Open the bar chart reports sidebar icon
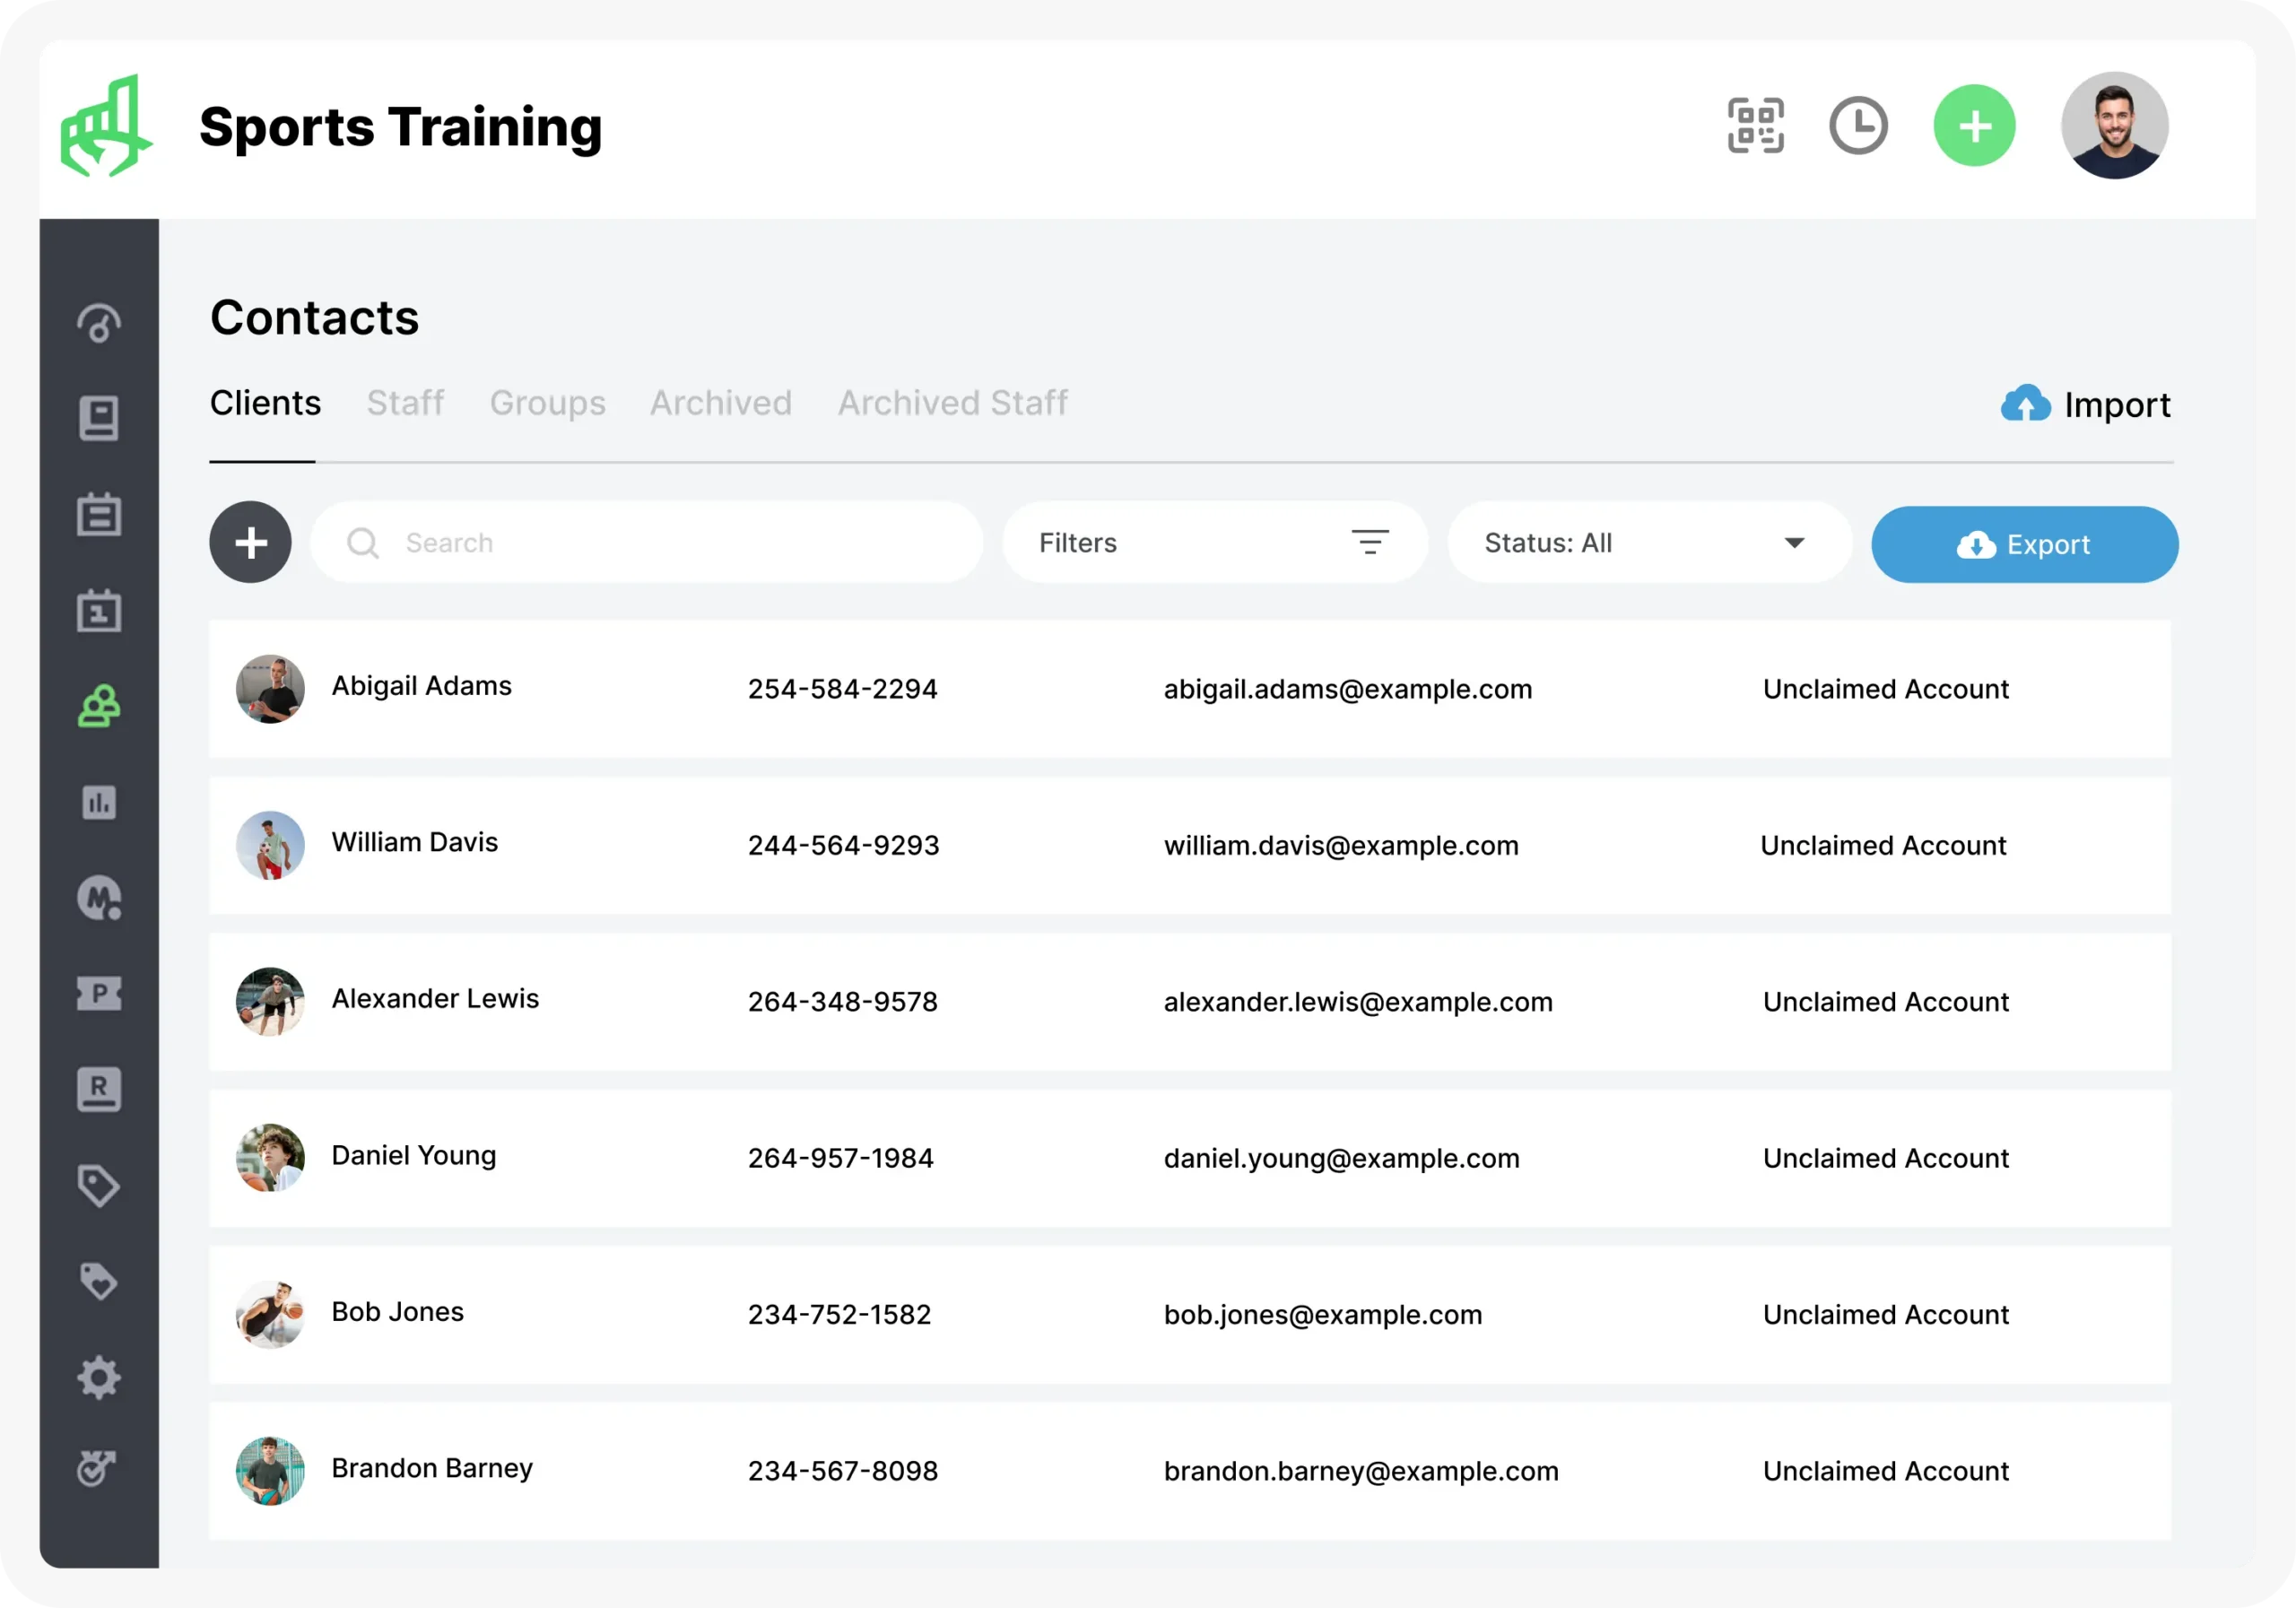The width and height of the screenshot is (2296, 1608). coord(99,802)
